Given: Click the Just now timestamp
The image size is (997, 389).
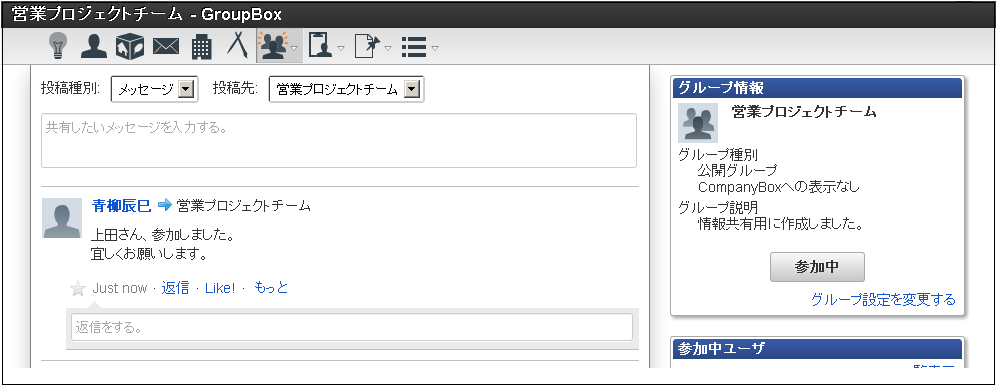Looking at the screenshot, I should click(120, 288).
